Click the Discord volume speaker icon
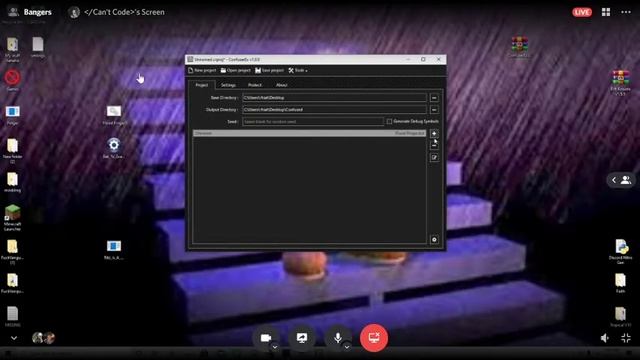This screenshot has height=360, width=640. tap(605, 338)
